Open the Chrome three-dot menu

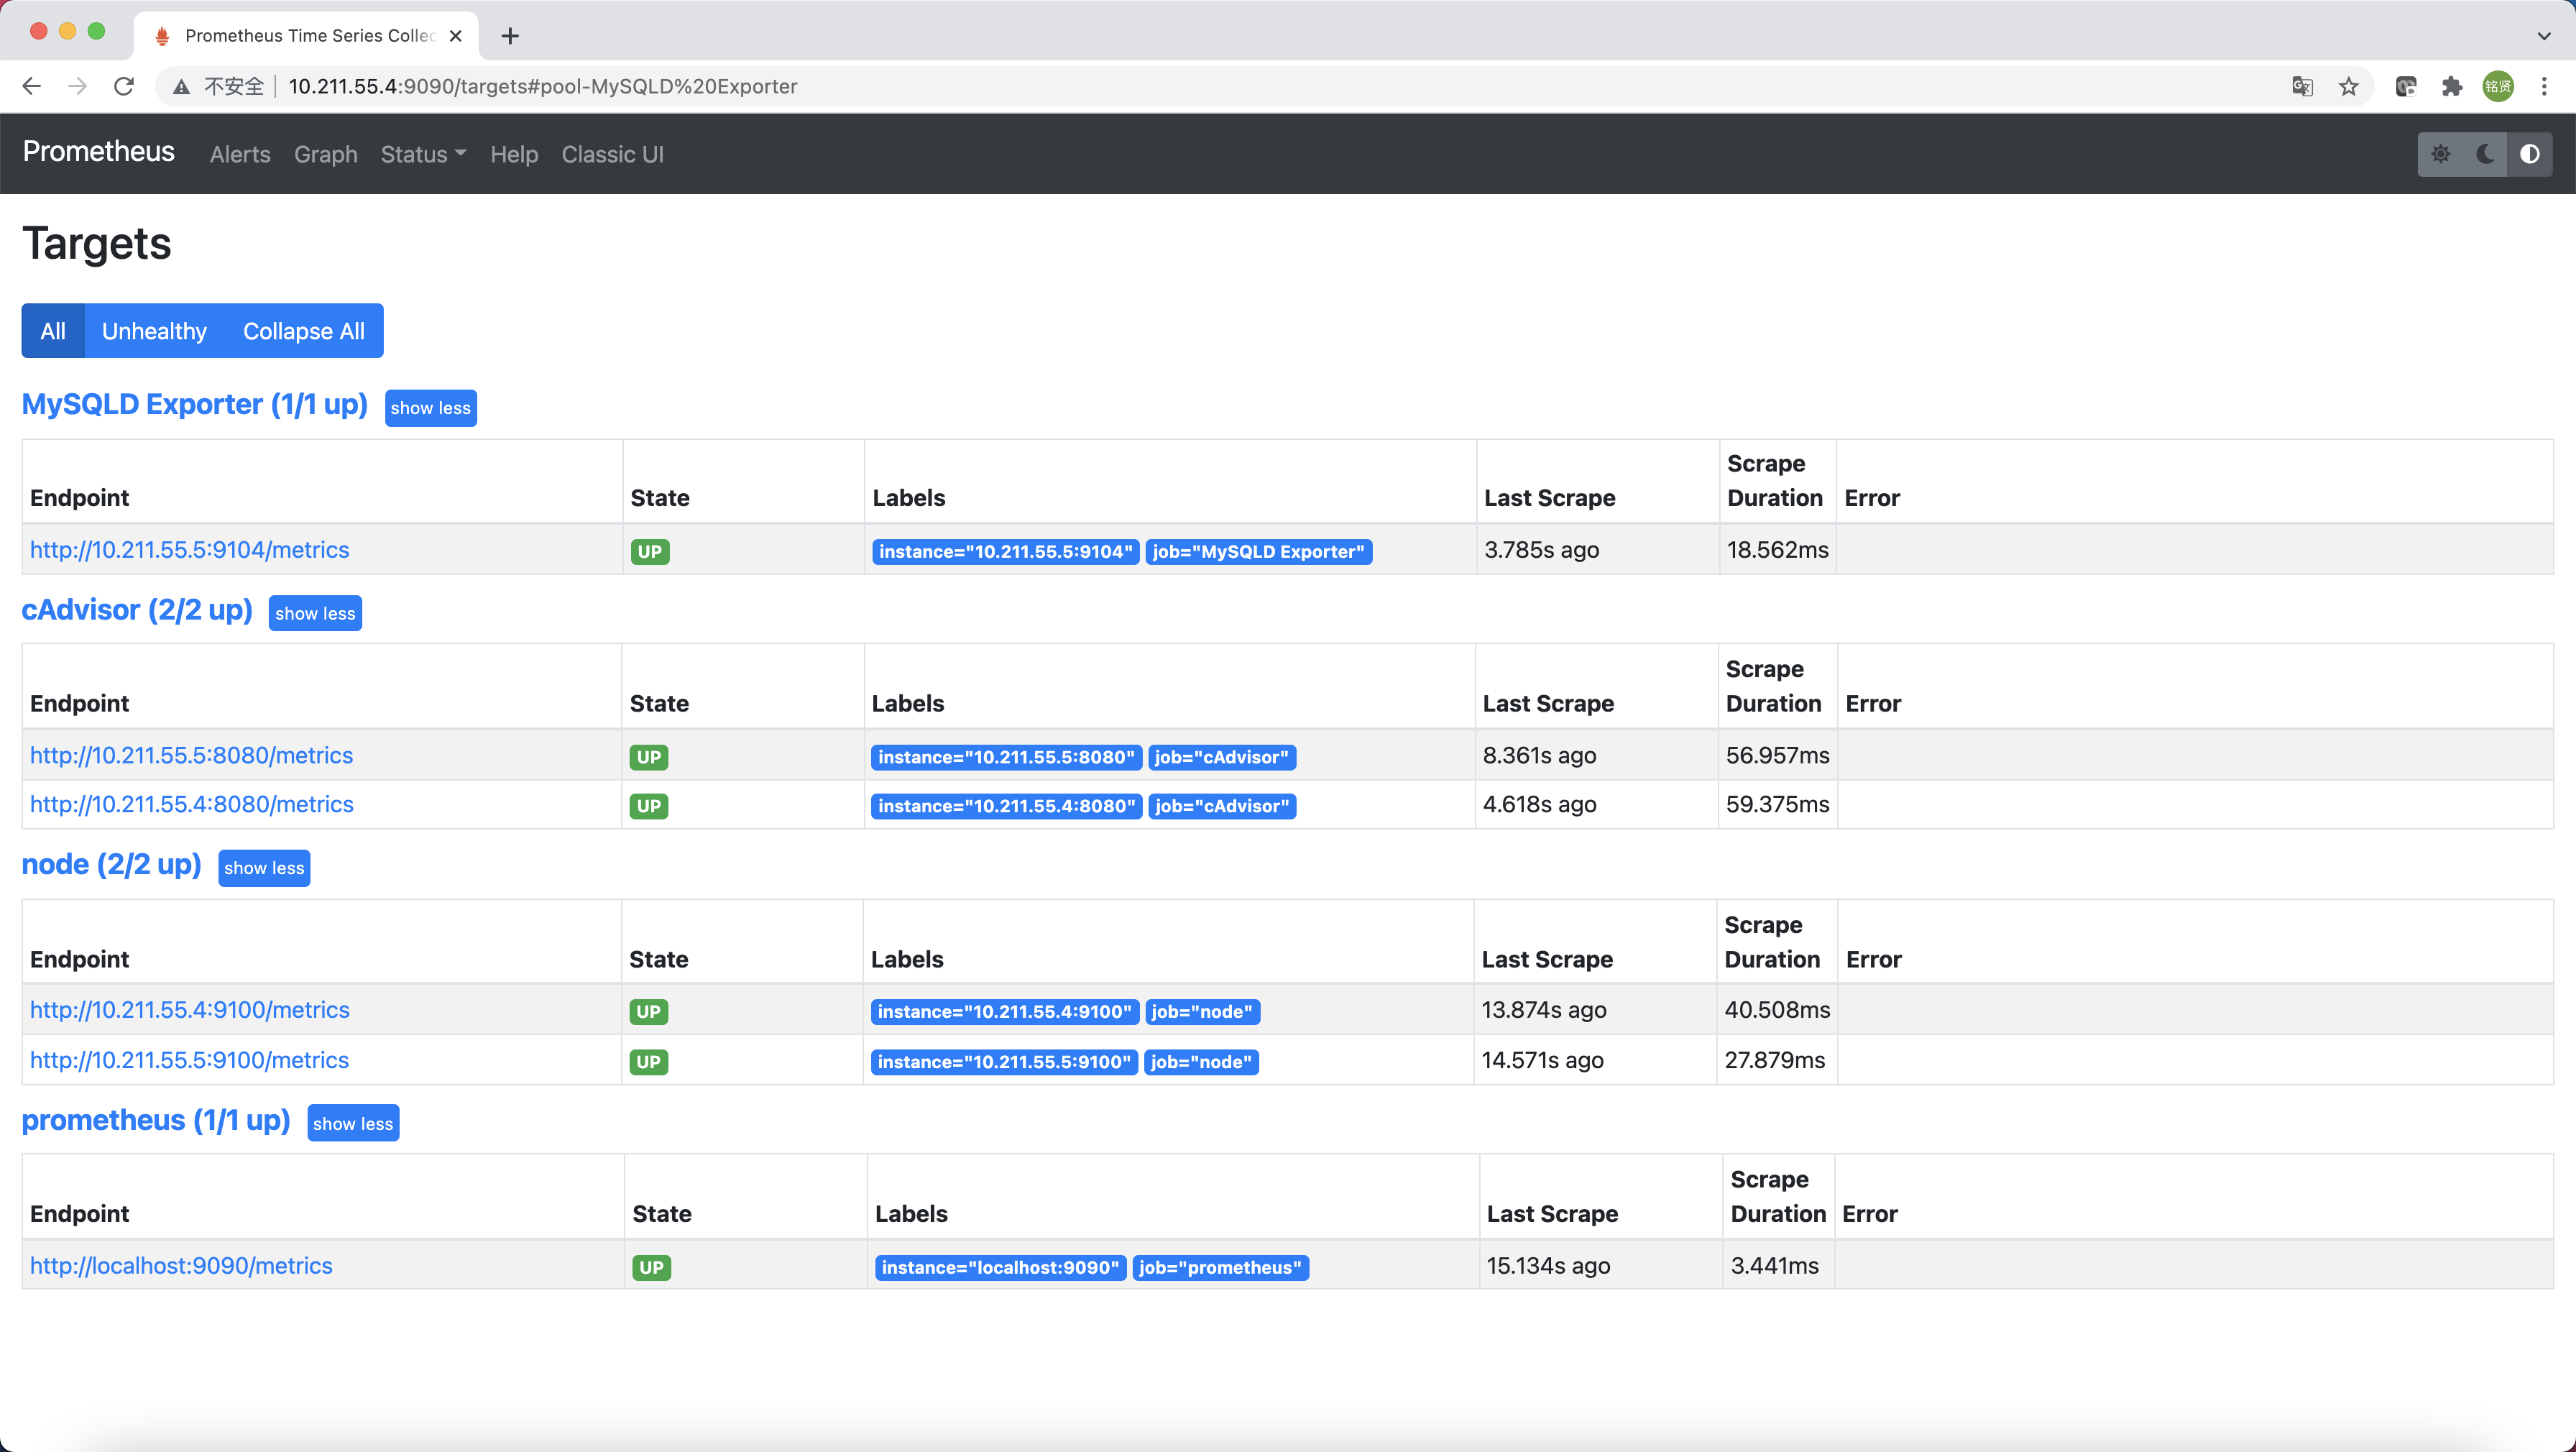(x=2544, y=86)
